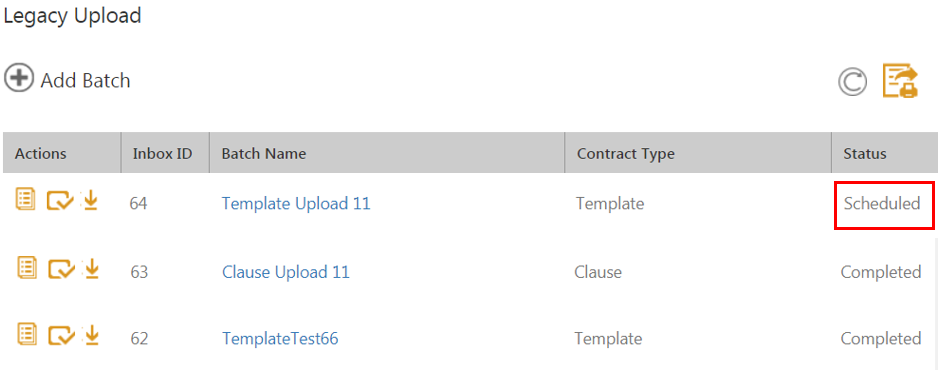Sort by the Contract Type column header
This screenshot has height=373, width=939.
pyautogui.click(x=626, y=154)
